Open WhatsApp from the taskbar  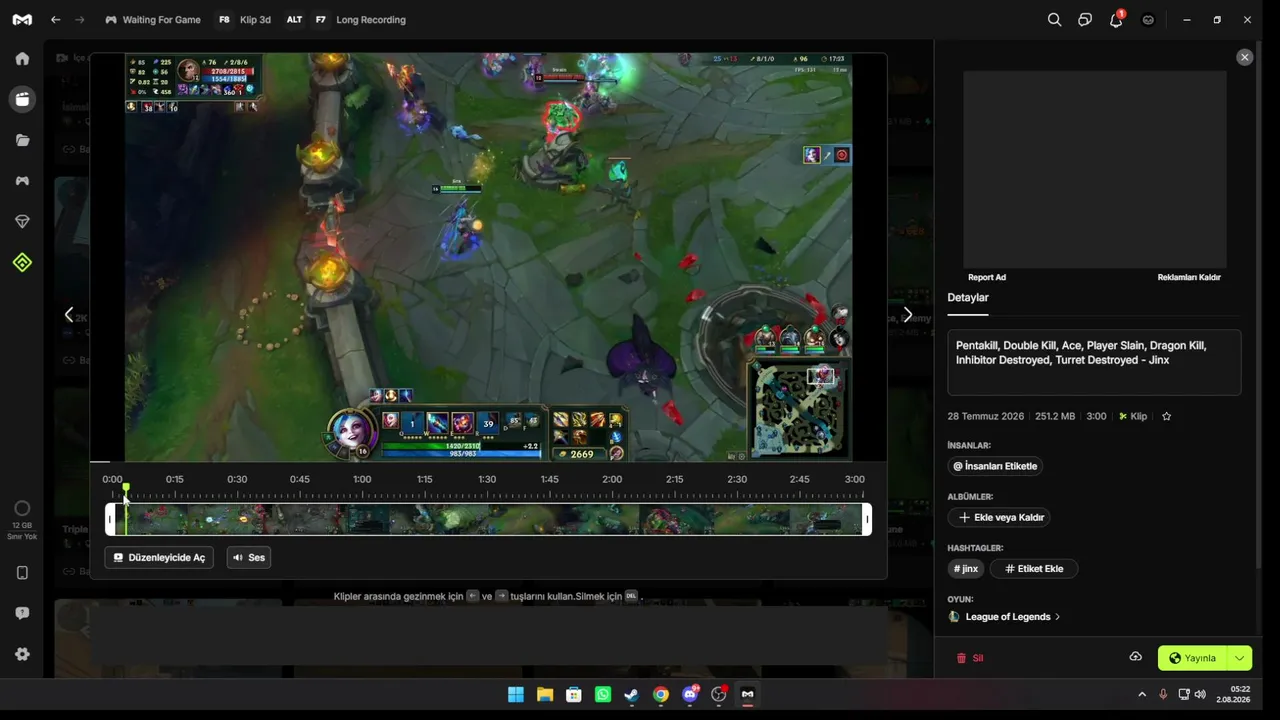click(603, 695)
